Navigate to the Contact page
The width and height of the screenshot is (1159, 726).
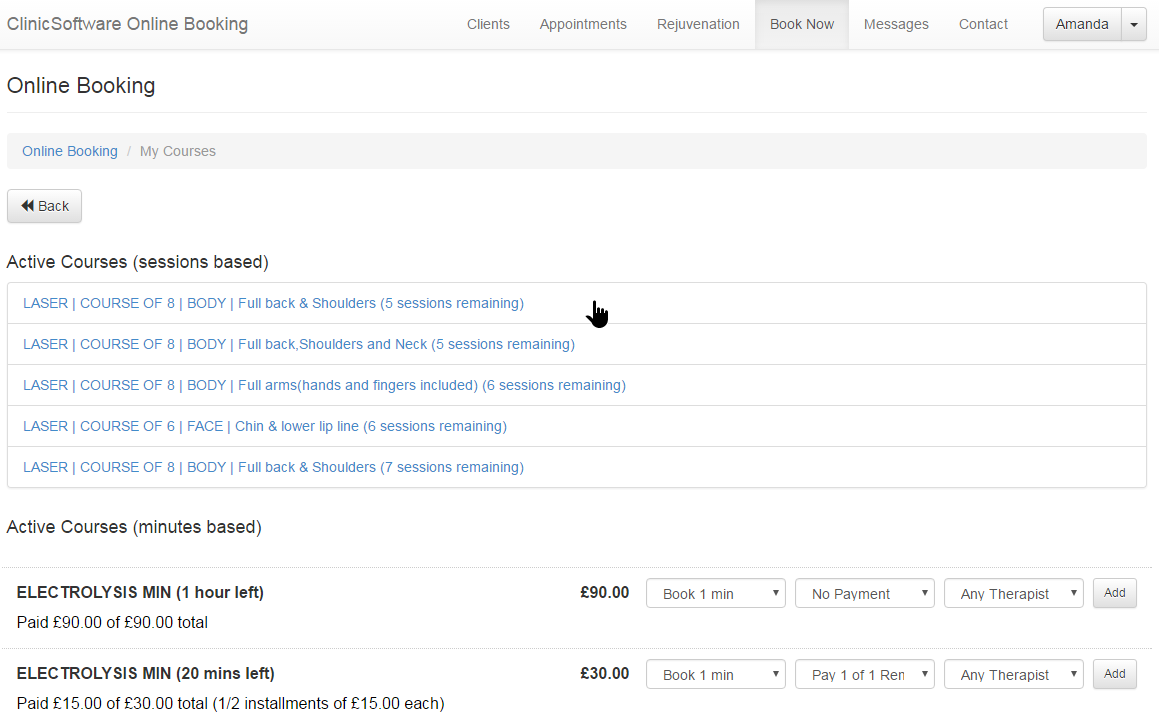point(983,25)
